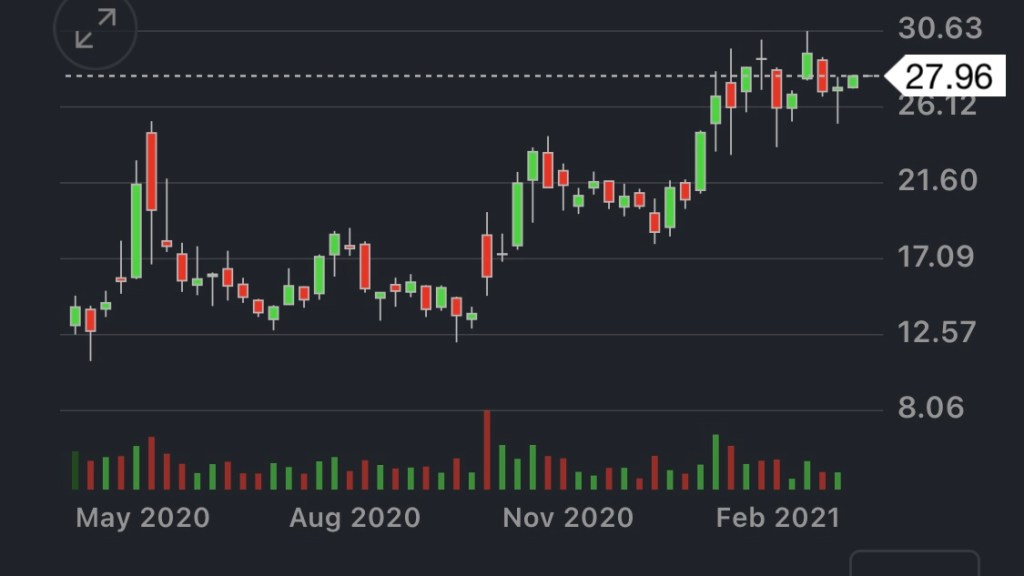Click the 27.96 current price tag
1024x576 pixels.
948,76
